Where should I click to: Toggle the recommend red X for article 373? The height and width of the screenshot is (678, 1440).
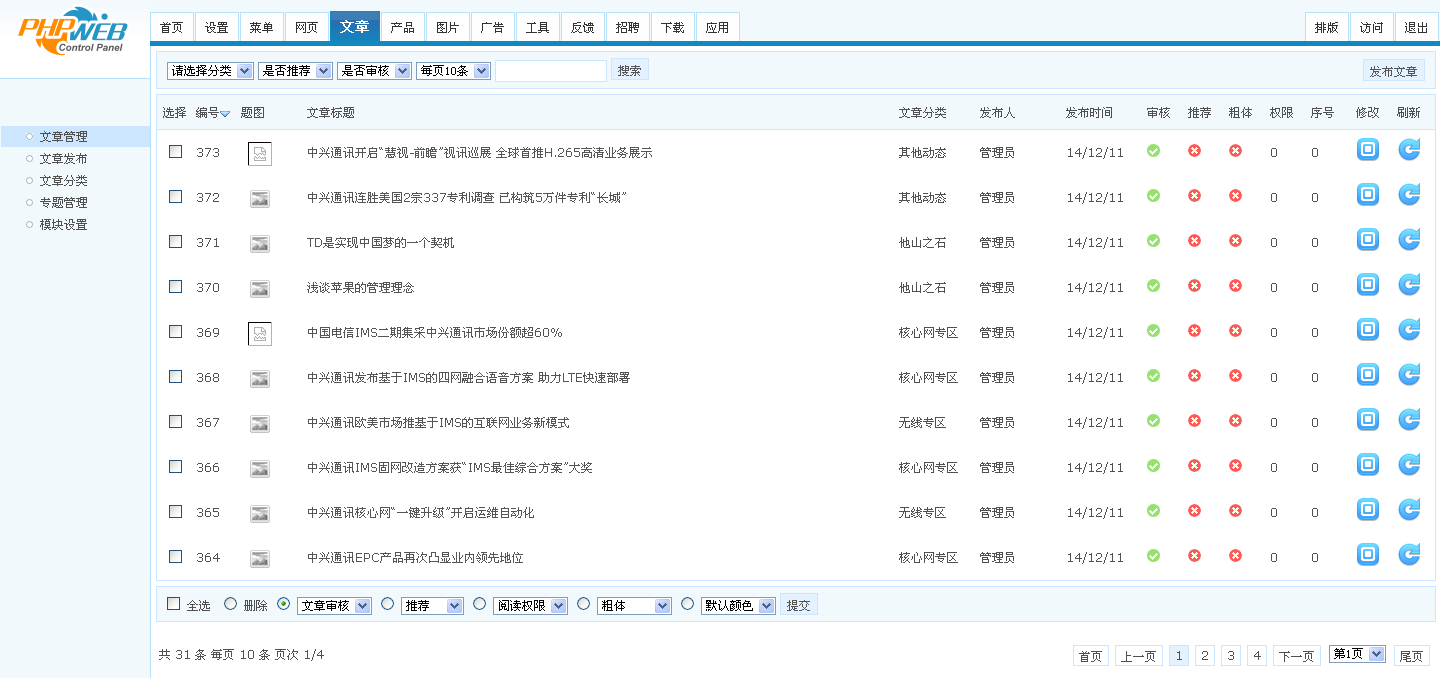coord(1194,151)
